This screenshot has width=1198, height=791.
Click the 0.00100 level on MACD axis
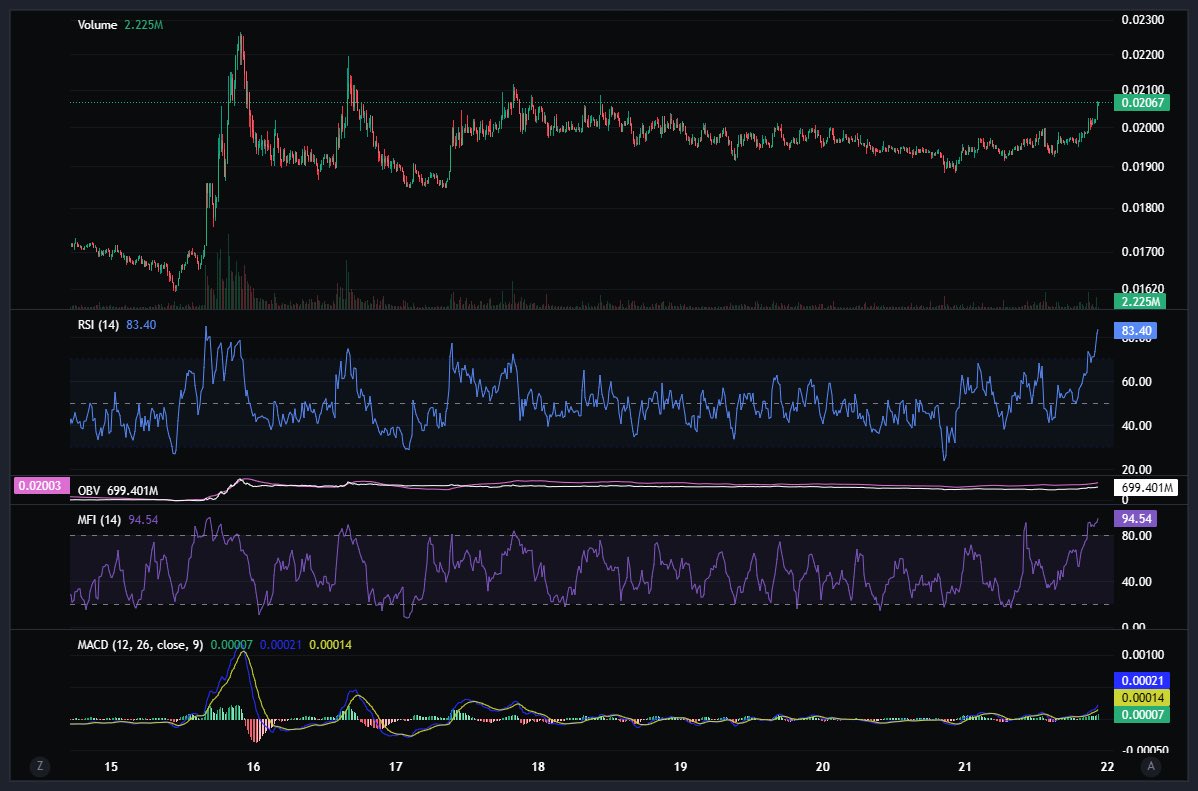[1142, 655]
